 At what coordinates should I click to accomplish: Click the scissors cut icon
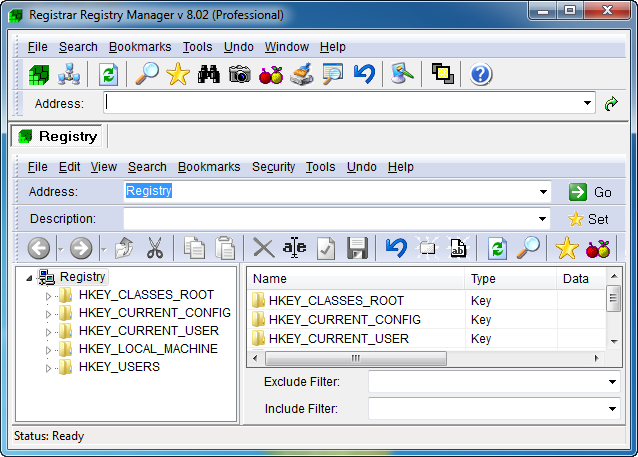(154, 248)
